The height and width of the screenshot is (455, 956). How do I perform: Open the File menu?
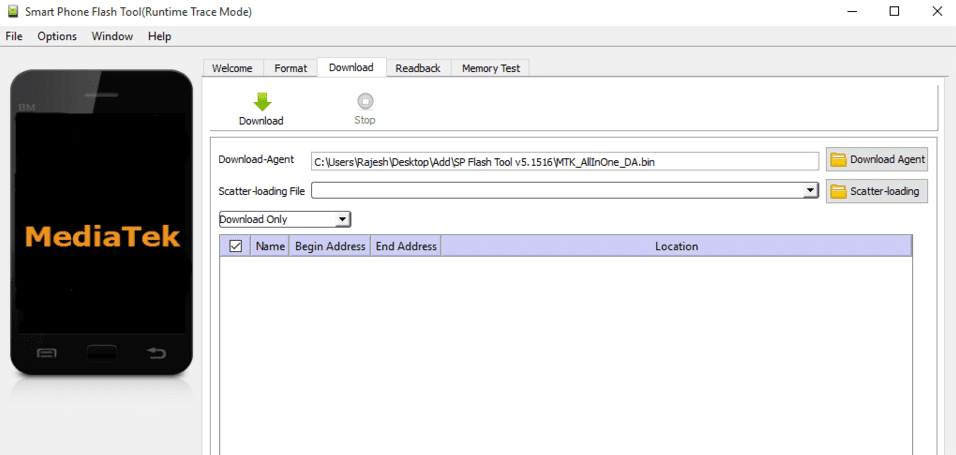tap(14, 37)
